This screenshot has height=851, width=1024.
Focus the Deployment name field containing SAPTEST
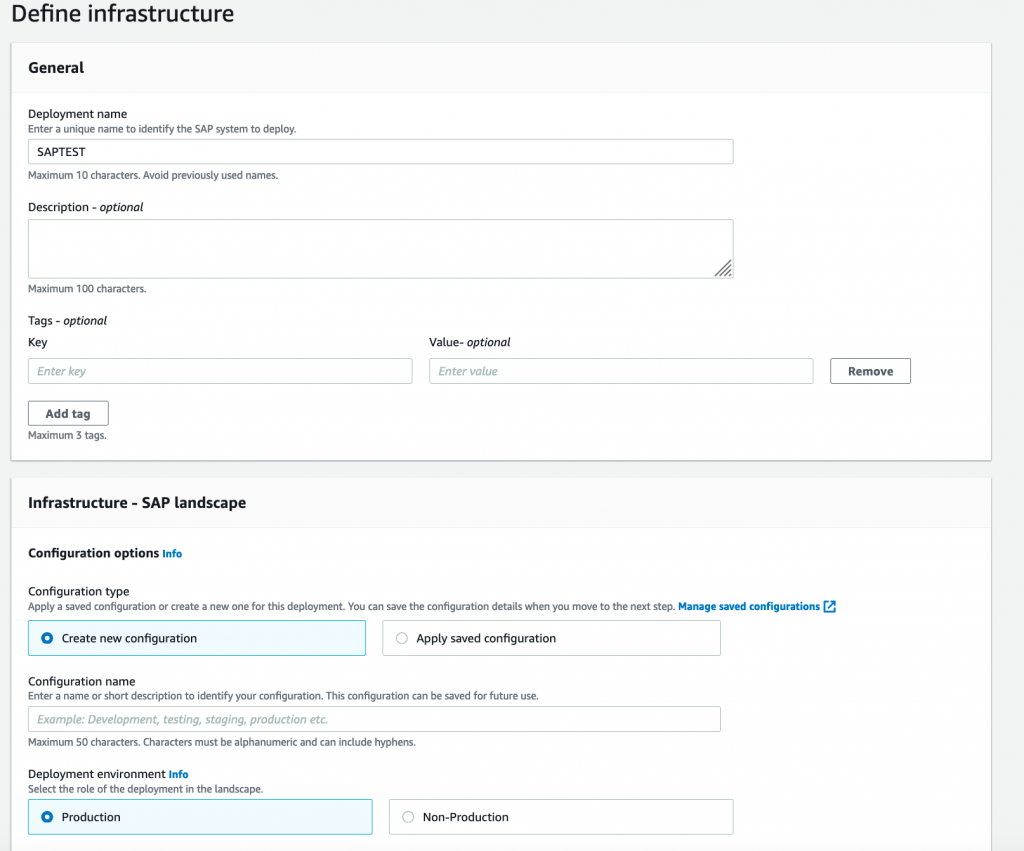(380, 151)
